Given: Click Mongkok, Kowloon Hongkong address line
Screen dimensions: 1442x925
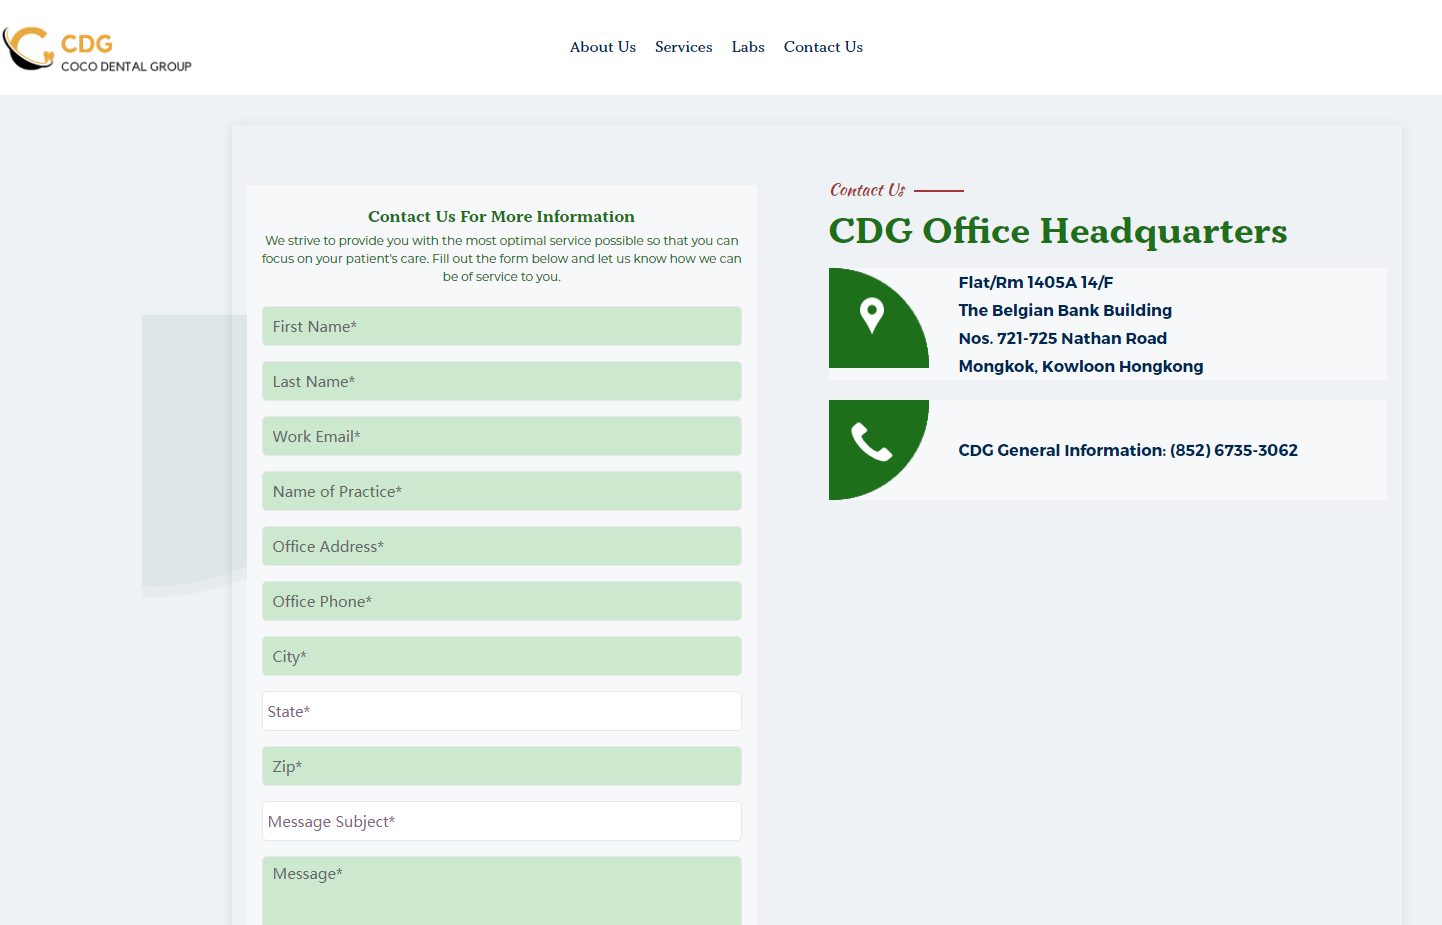Looking at the screenshot, I should pyautogui.click(x=1081, y=366).
